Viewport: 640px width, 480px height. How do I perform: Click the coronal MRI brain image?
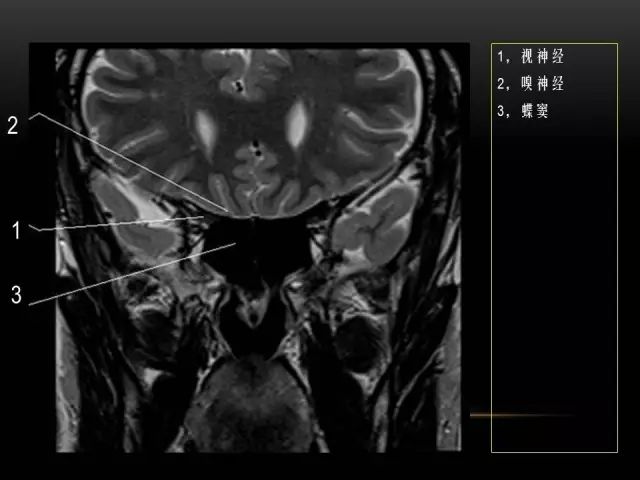[258, 250]
